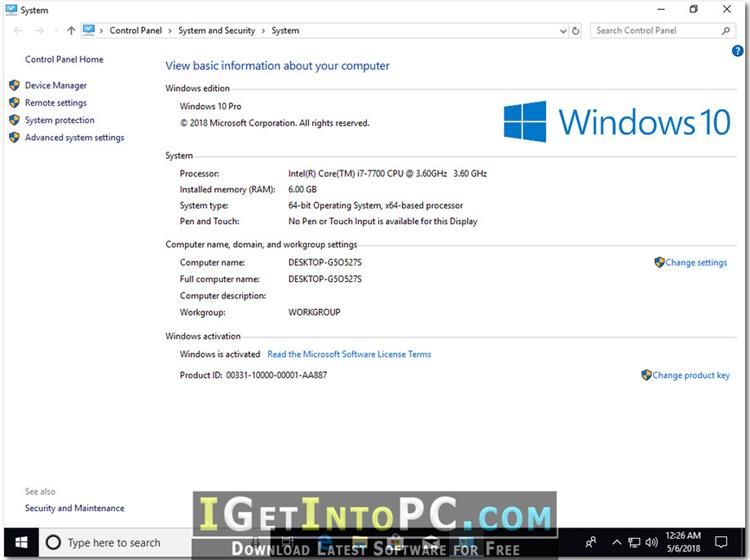Open Security and Maintenance link
Image resolution: width=750 pixels, height=560 pixels.
74,508
